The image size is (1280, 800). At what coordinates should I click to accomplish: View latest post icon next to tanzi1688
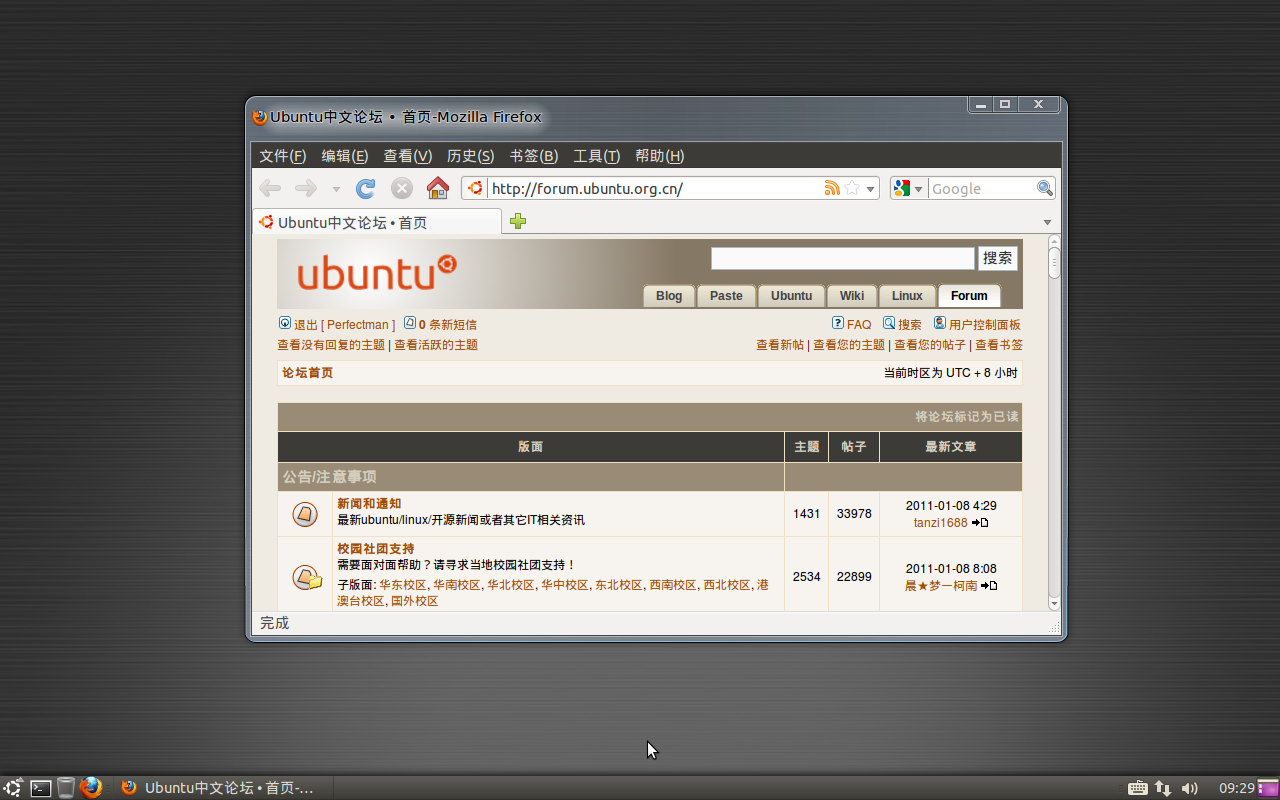click(x=980, y=523)
